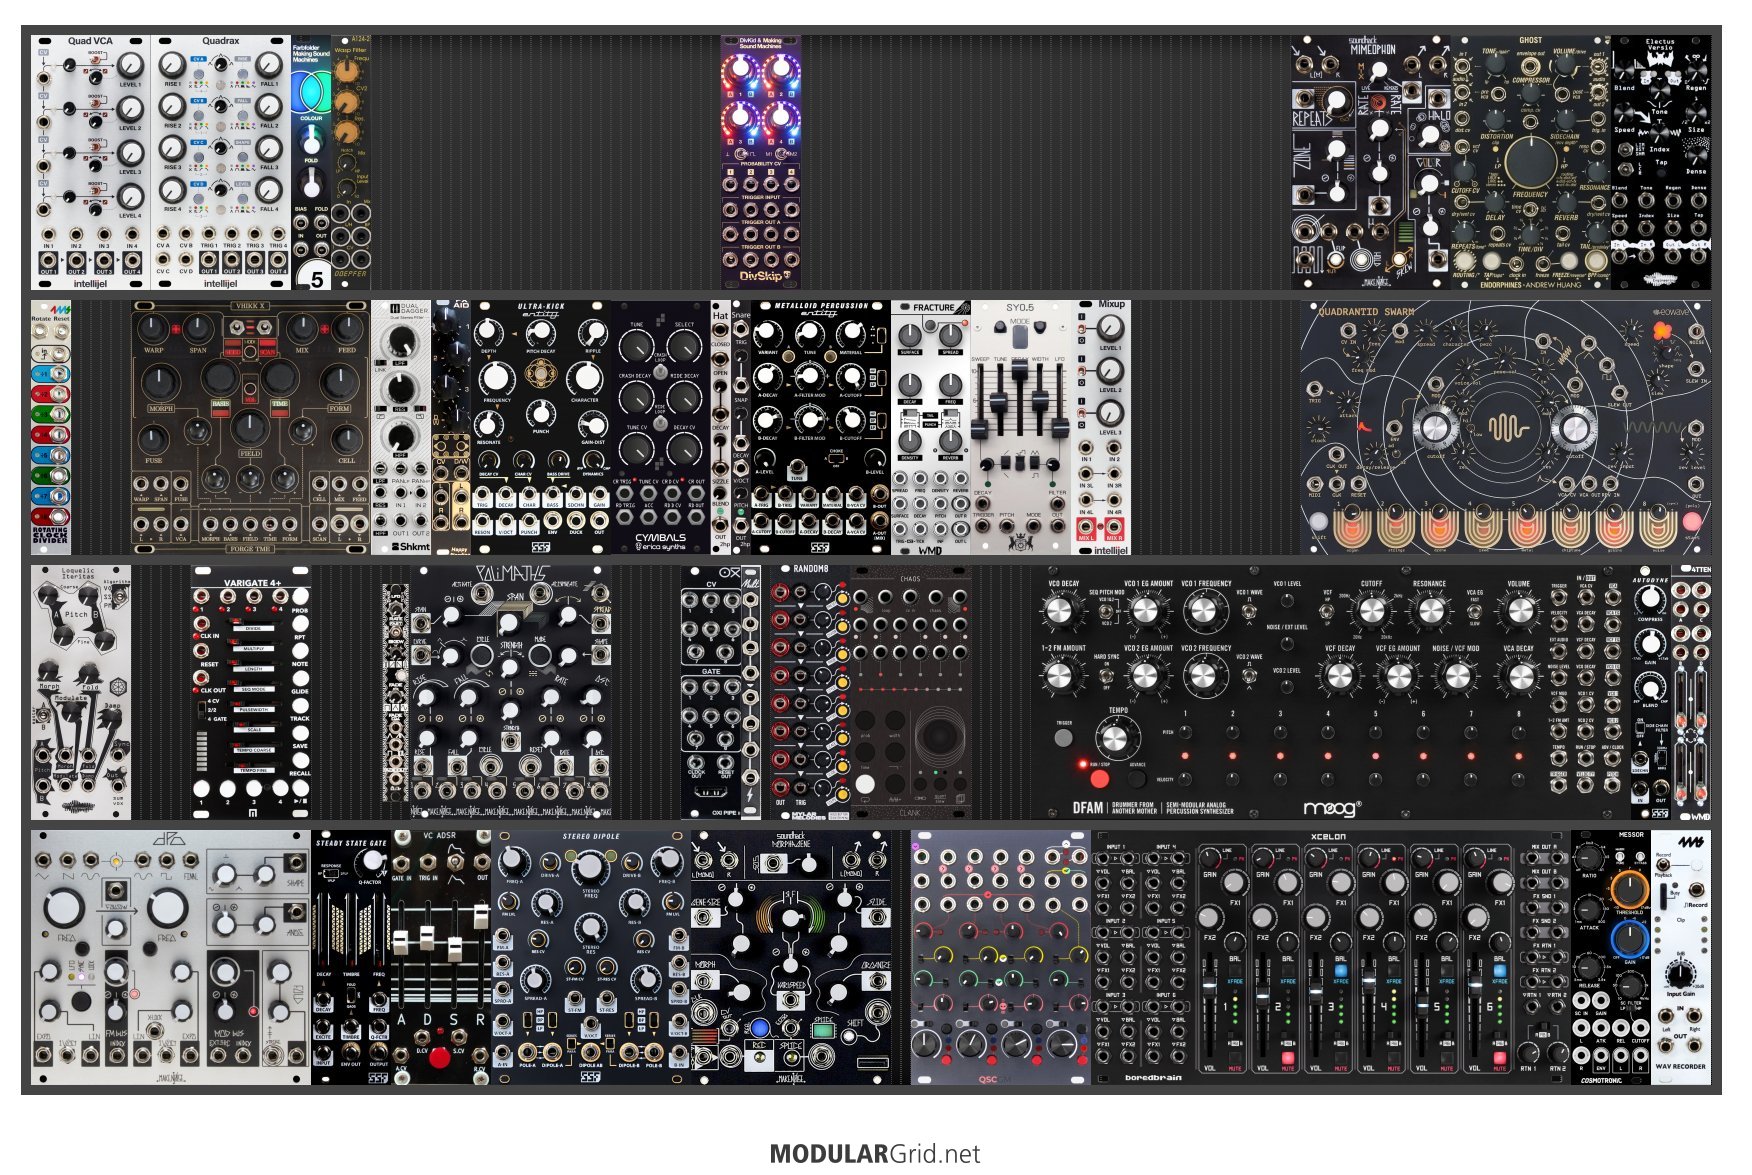This screenshot has height=1175, width=1752.
Task: Click the orange-ringed Threshold knob on Messor
Action: 1628,888
